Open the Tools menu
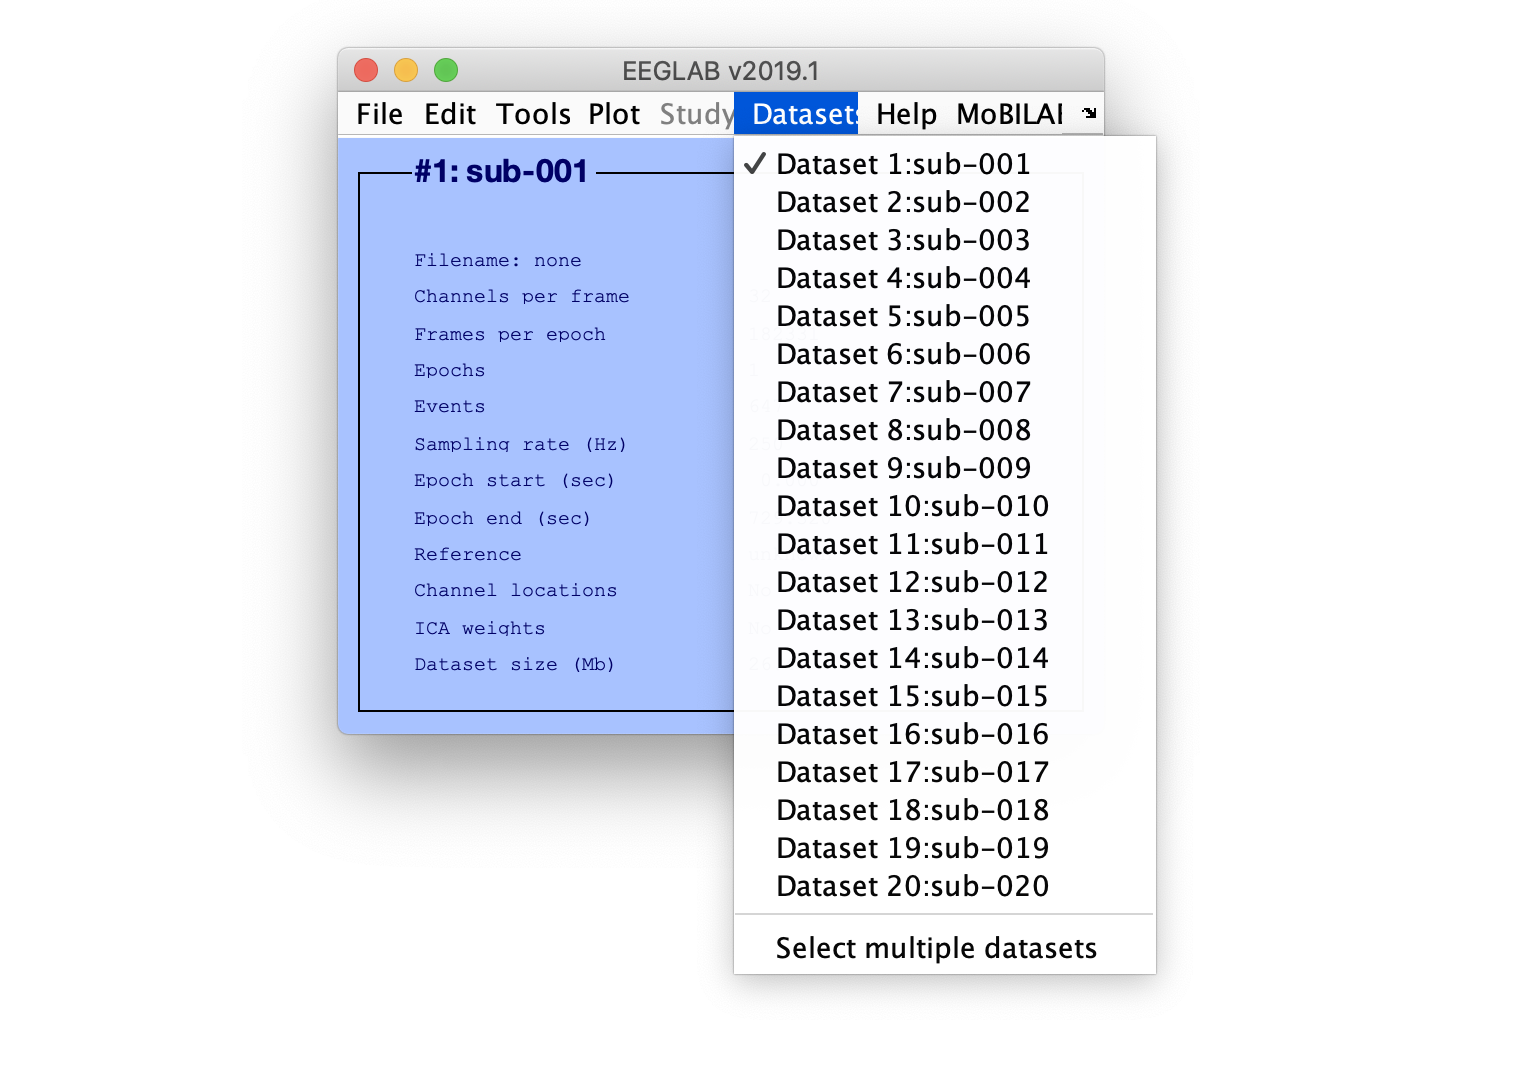 click(533, 115)
